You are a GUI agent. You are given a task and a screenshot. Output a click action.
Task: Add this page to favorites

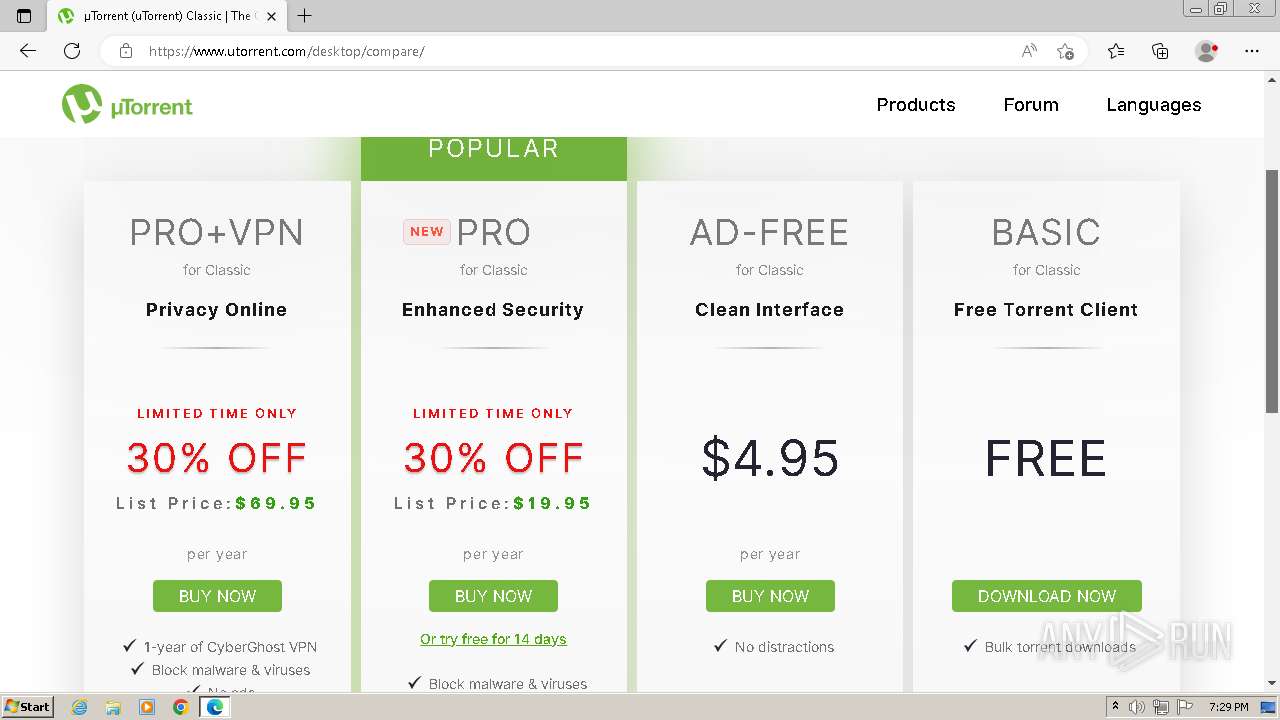pos(1065,51)
